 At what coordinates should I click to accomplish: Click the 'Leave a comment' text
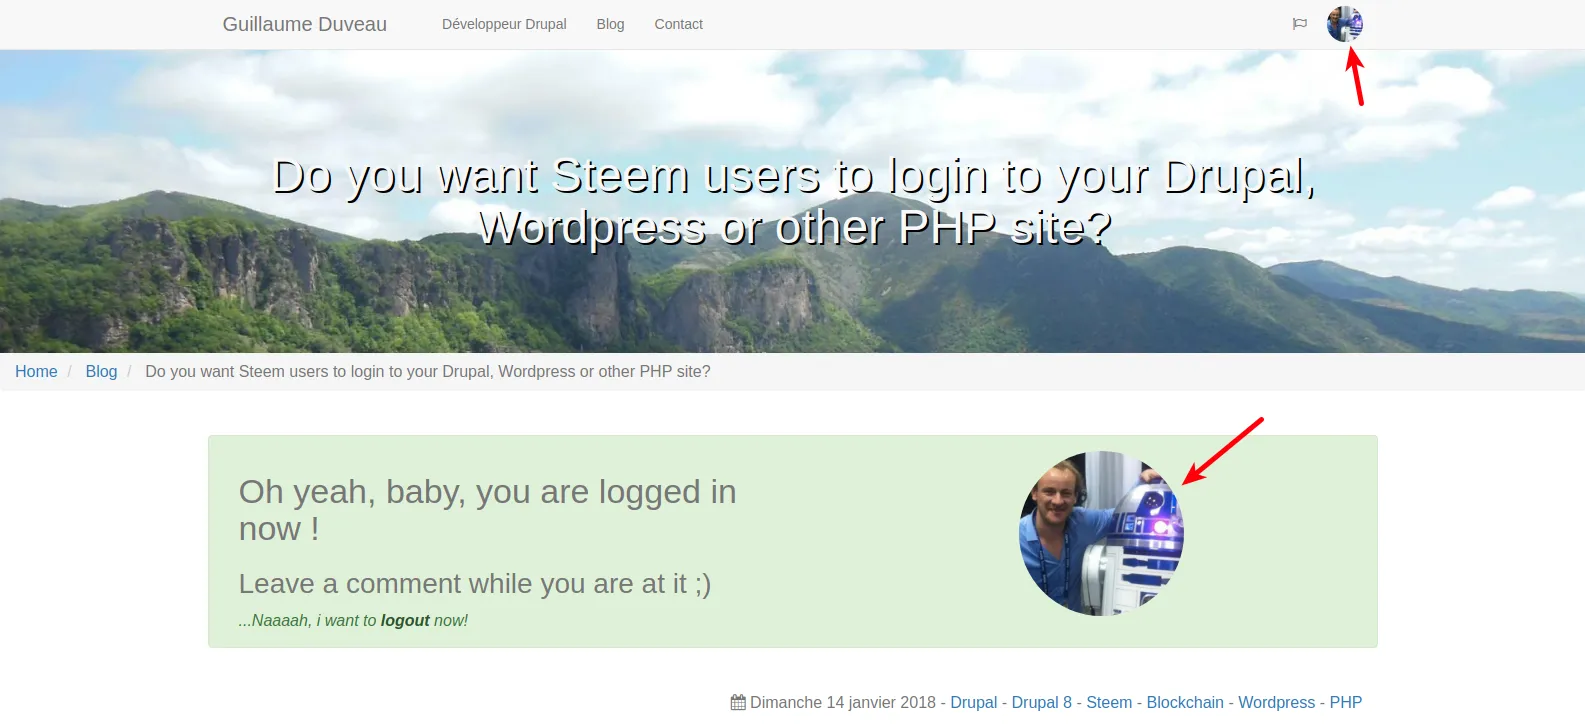tap(474, 583)
